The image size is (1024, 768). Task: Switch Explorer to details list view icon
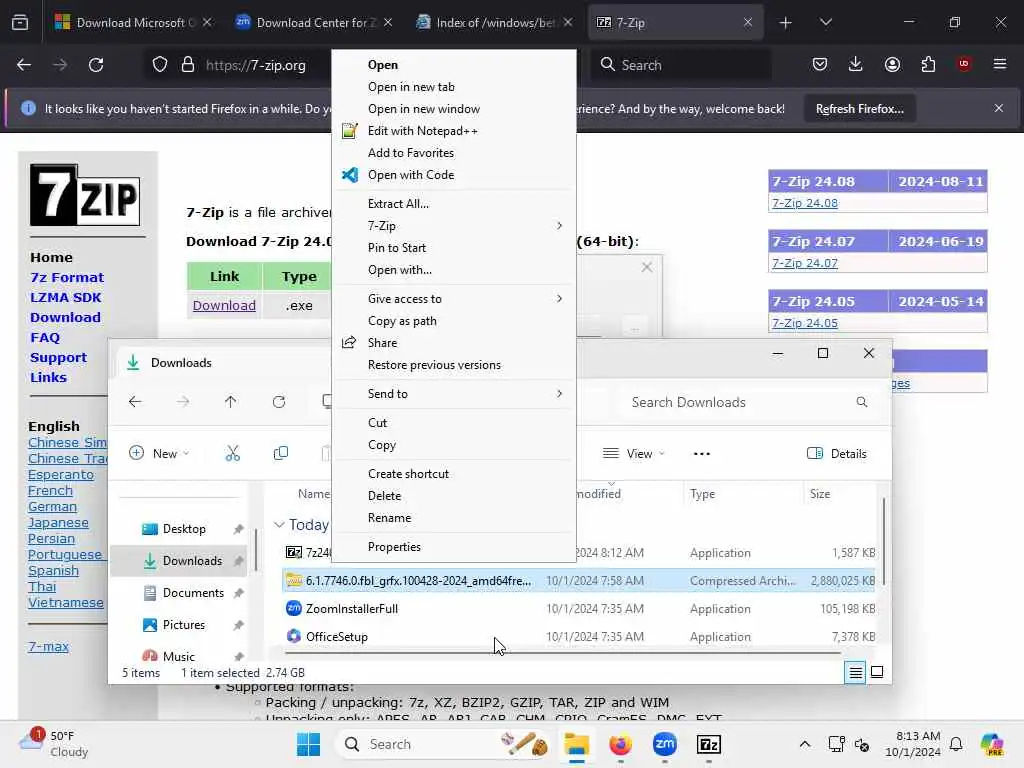click(856, 672)
